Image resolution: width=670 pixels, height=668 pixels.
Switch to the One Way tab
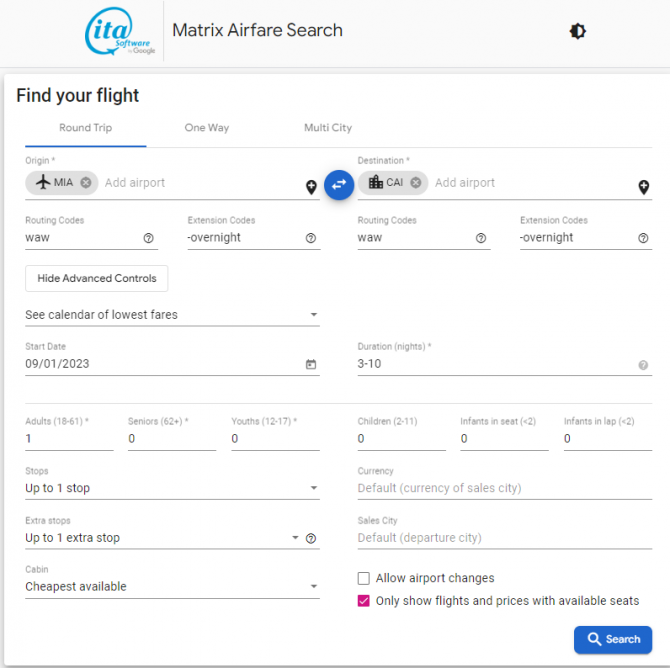pyautogui.click(x=207, y=128)
